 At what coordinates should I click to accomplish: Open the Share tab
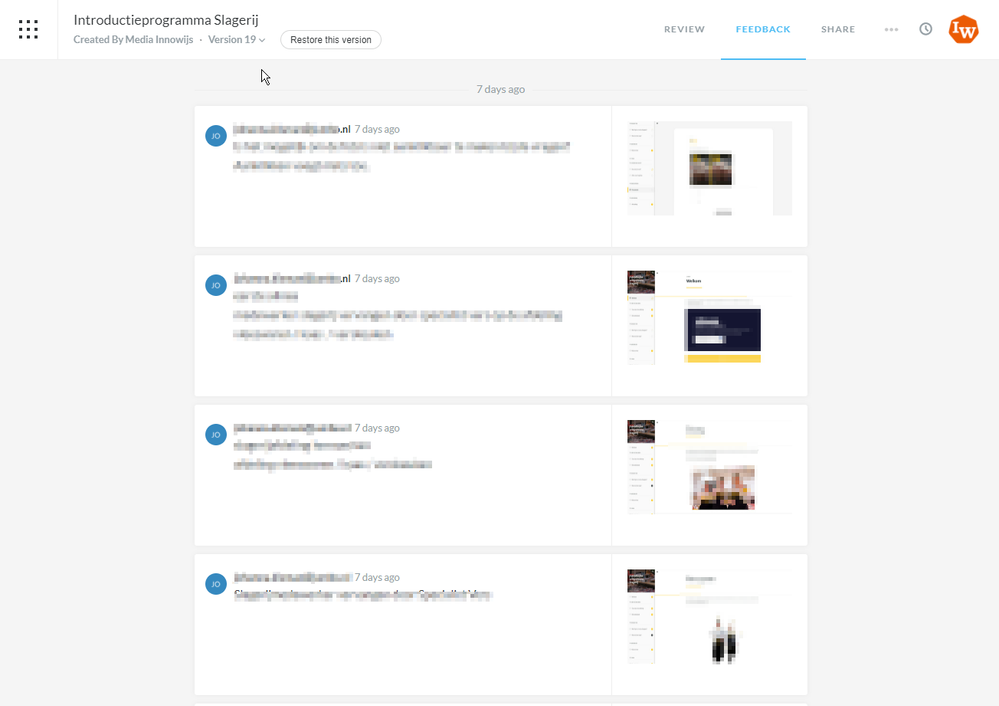[838, 29]
